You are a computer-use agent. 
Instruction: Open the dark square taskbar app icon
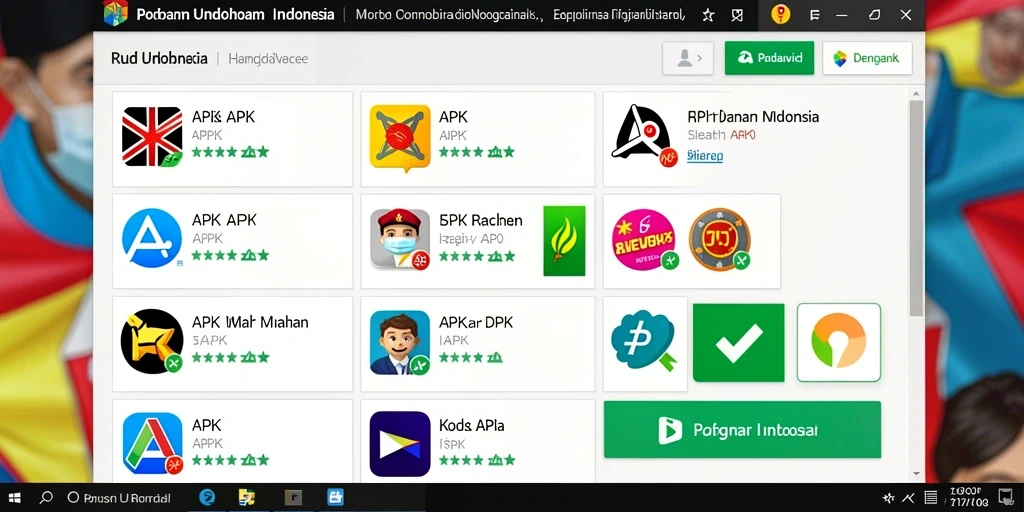[x=294, y=498]
